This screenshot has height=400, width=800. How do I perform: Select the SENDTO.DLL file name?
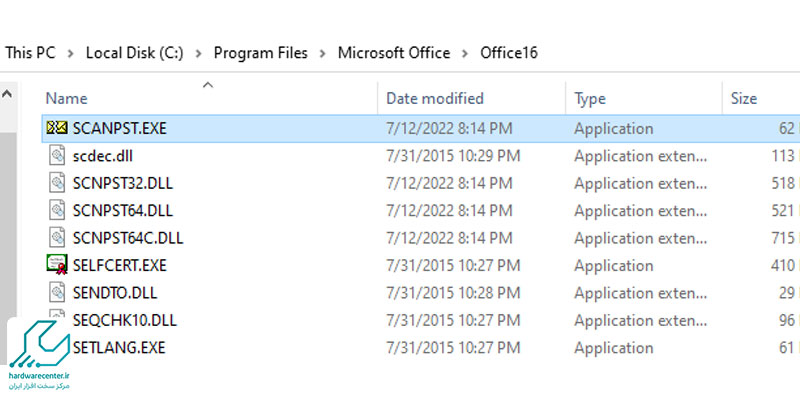click(115, 293)
